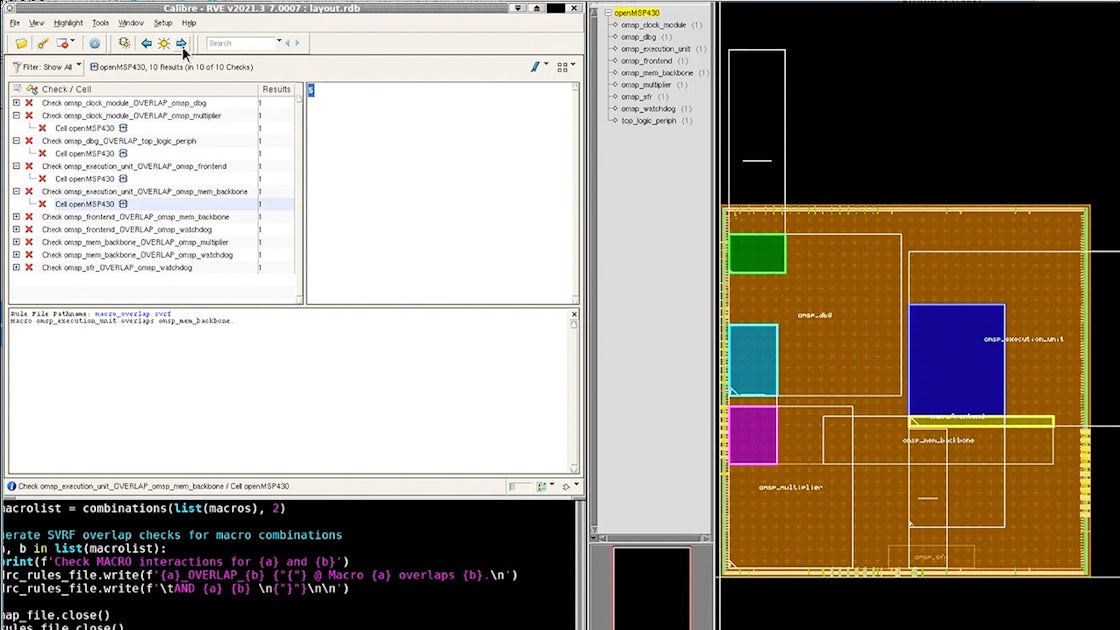Click the highlight marker icon in toolbar
The image size is (1120, 630).
(42, 43)
